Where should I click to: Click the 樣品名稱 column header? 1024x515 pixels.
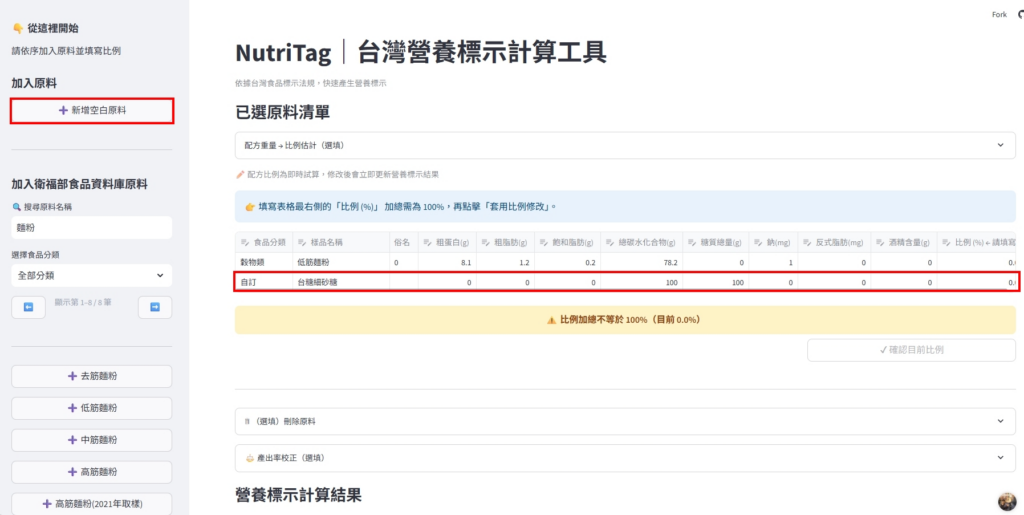(341, 242)
